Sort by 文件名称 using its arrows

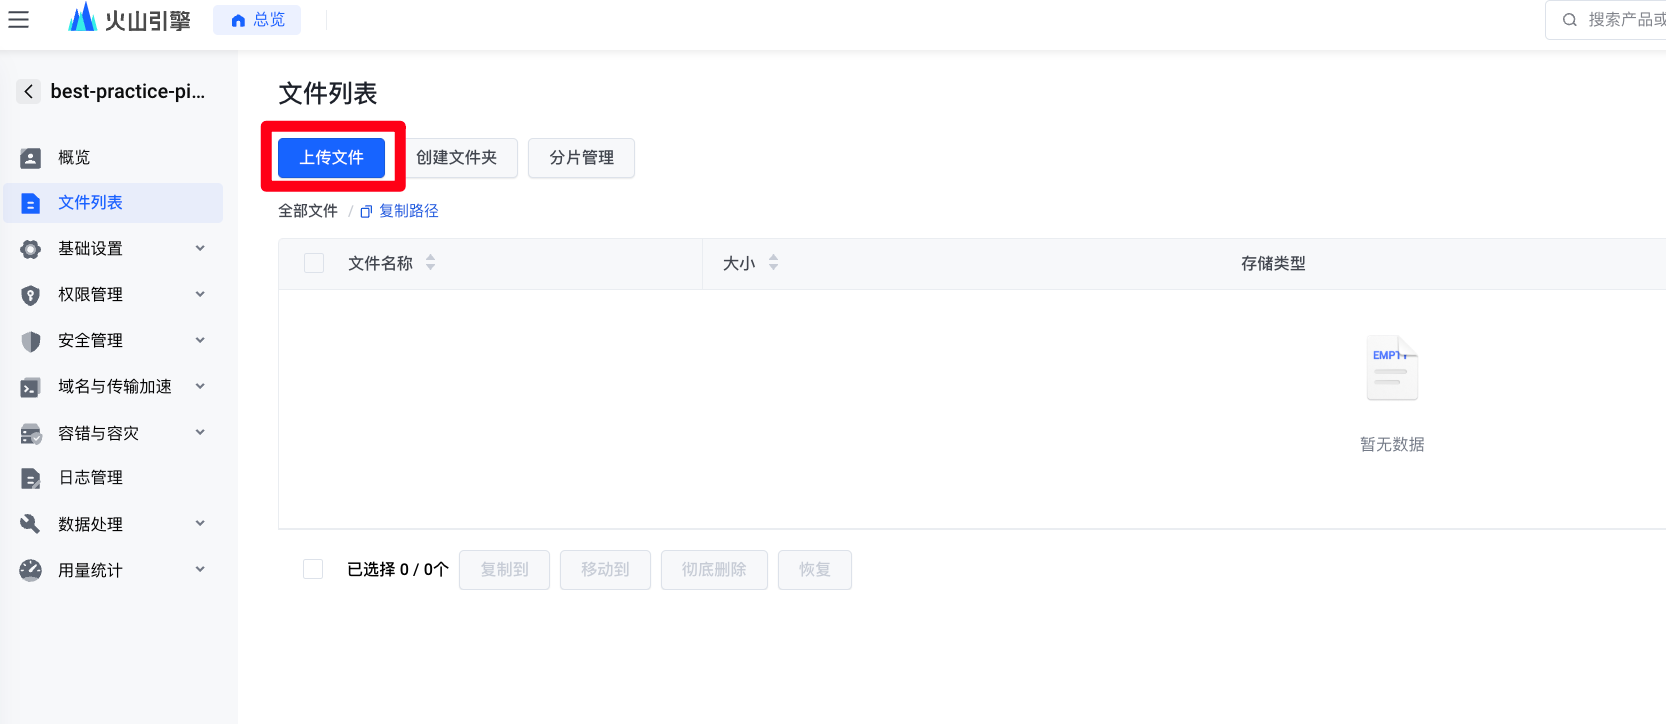click(430, 263)
